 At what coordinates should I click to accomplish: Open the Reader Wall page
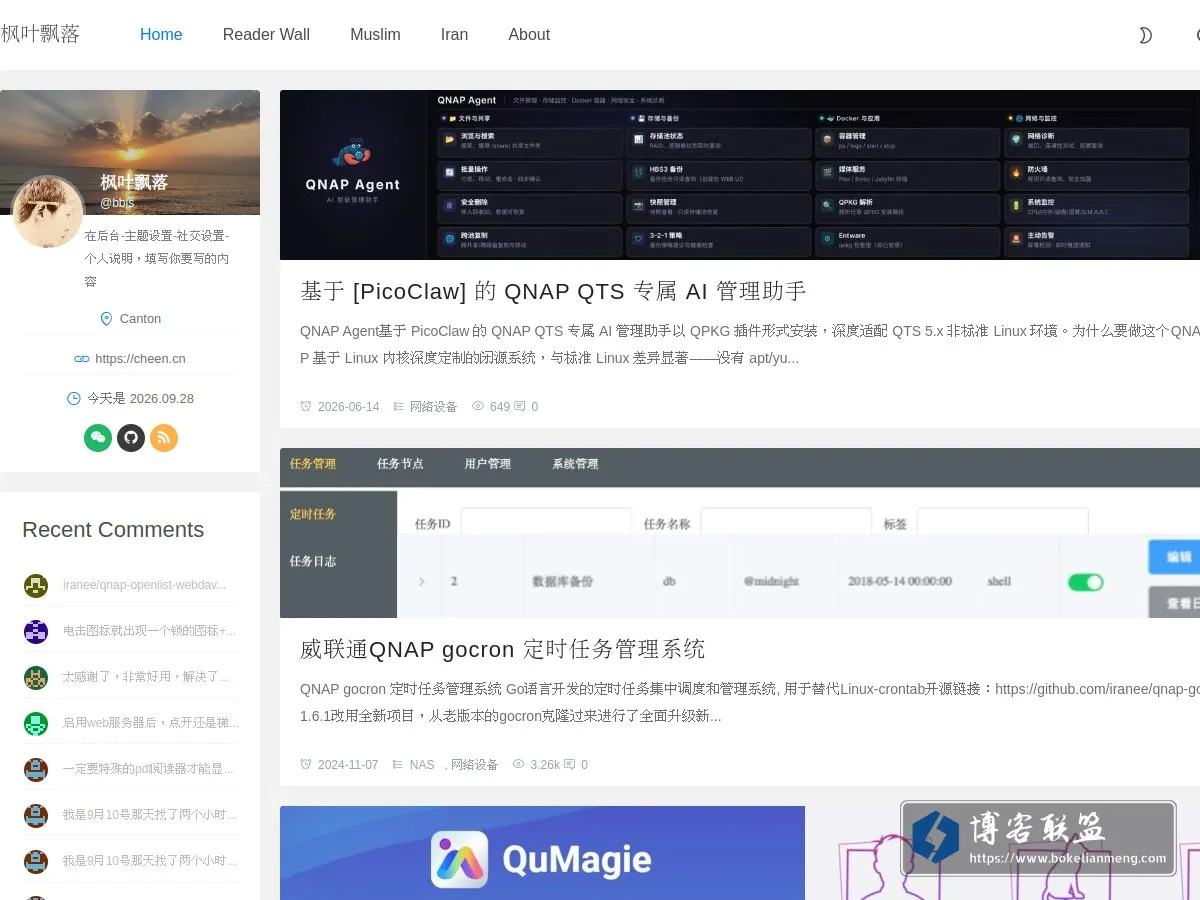pyautogui.click(x=266, y=35)
